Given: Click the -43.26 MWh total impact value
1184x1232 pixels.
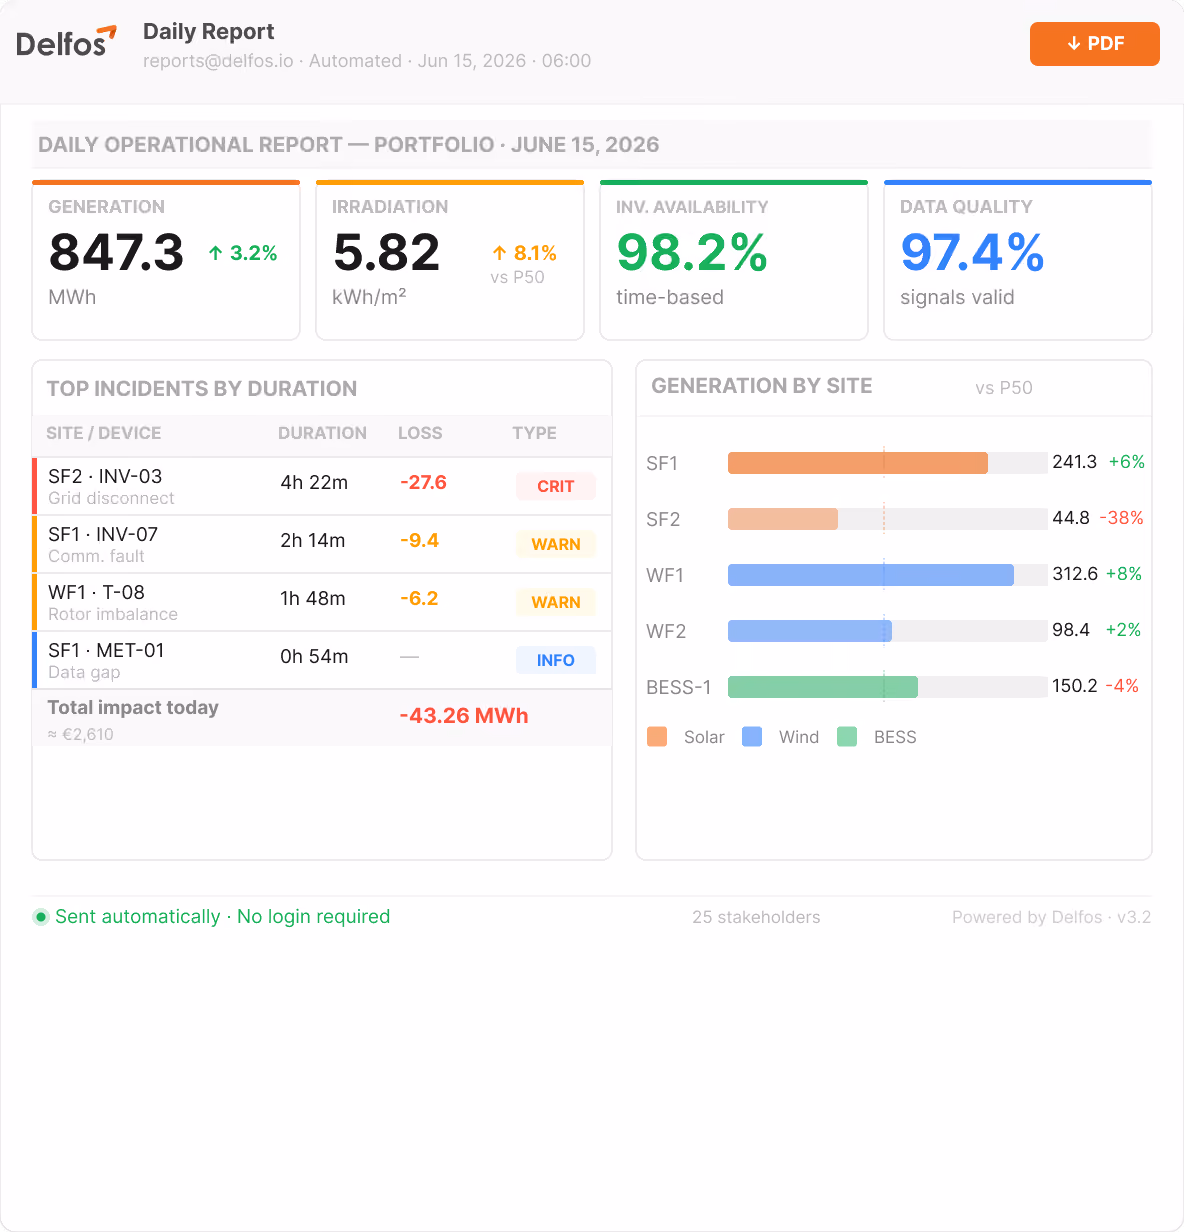Looking at the screenshot, I should 464,716.
